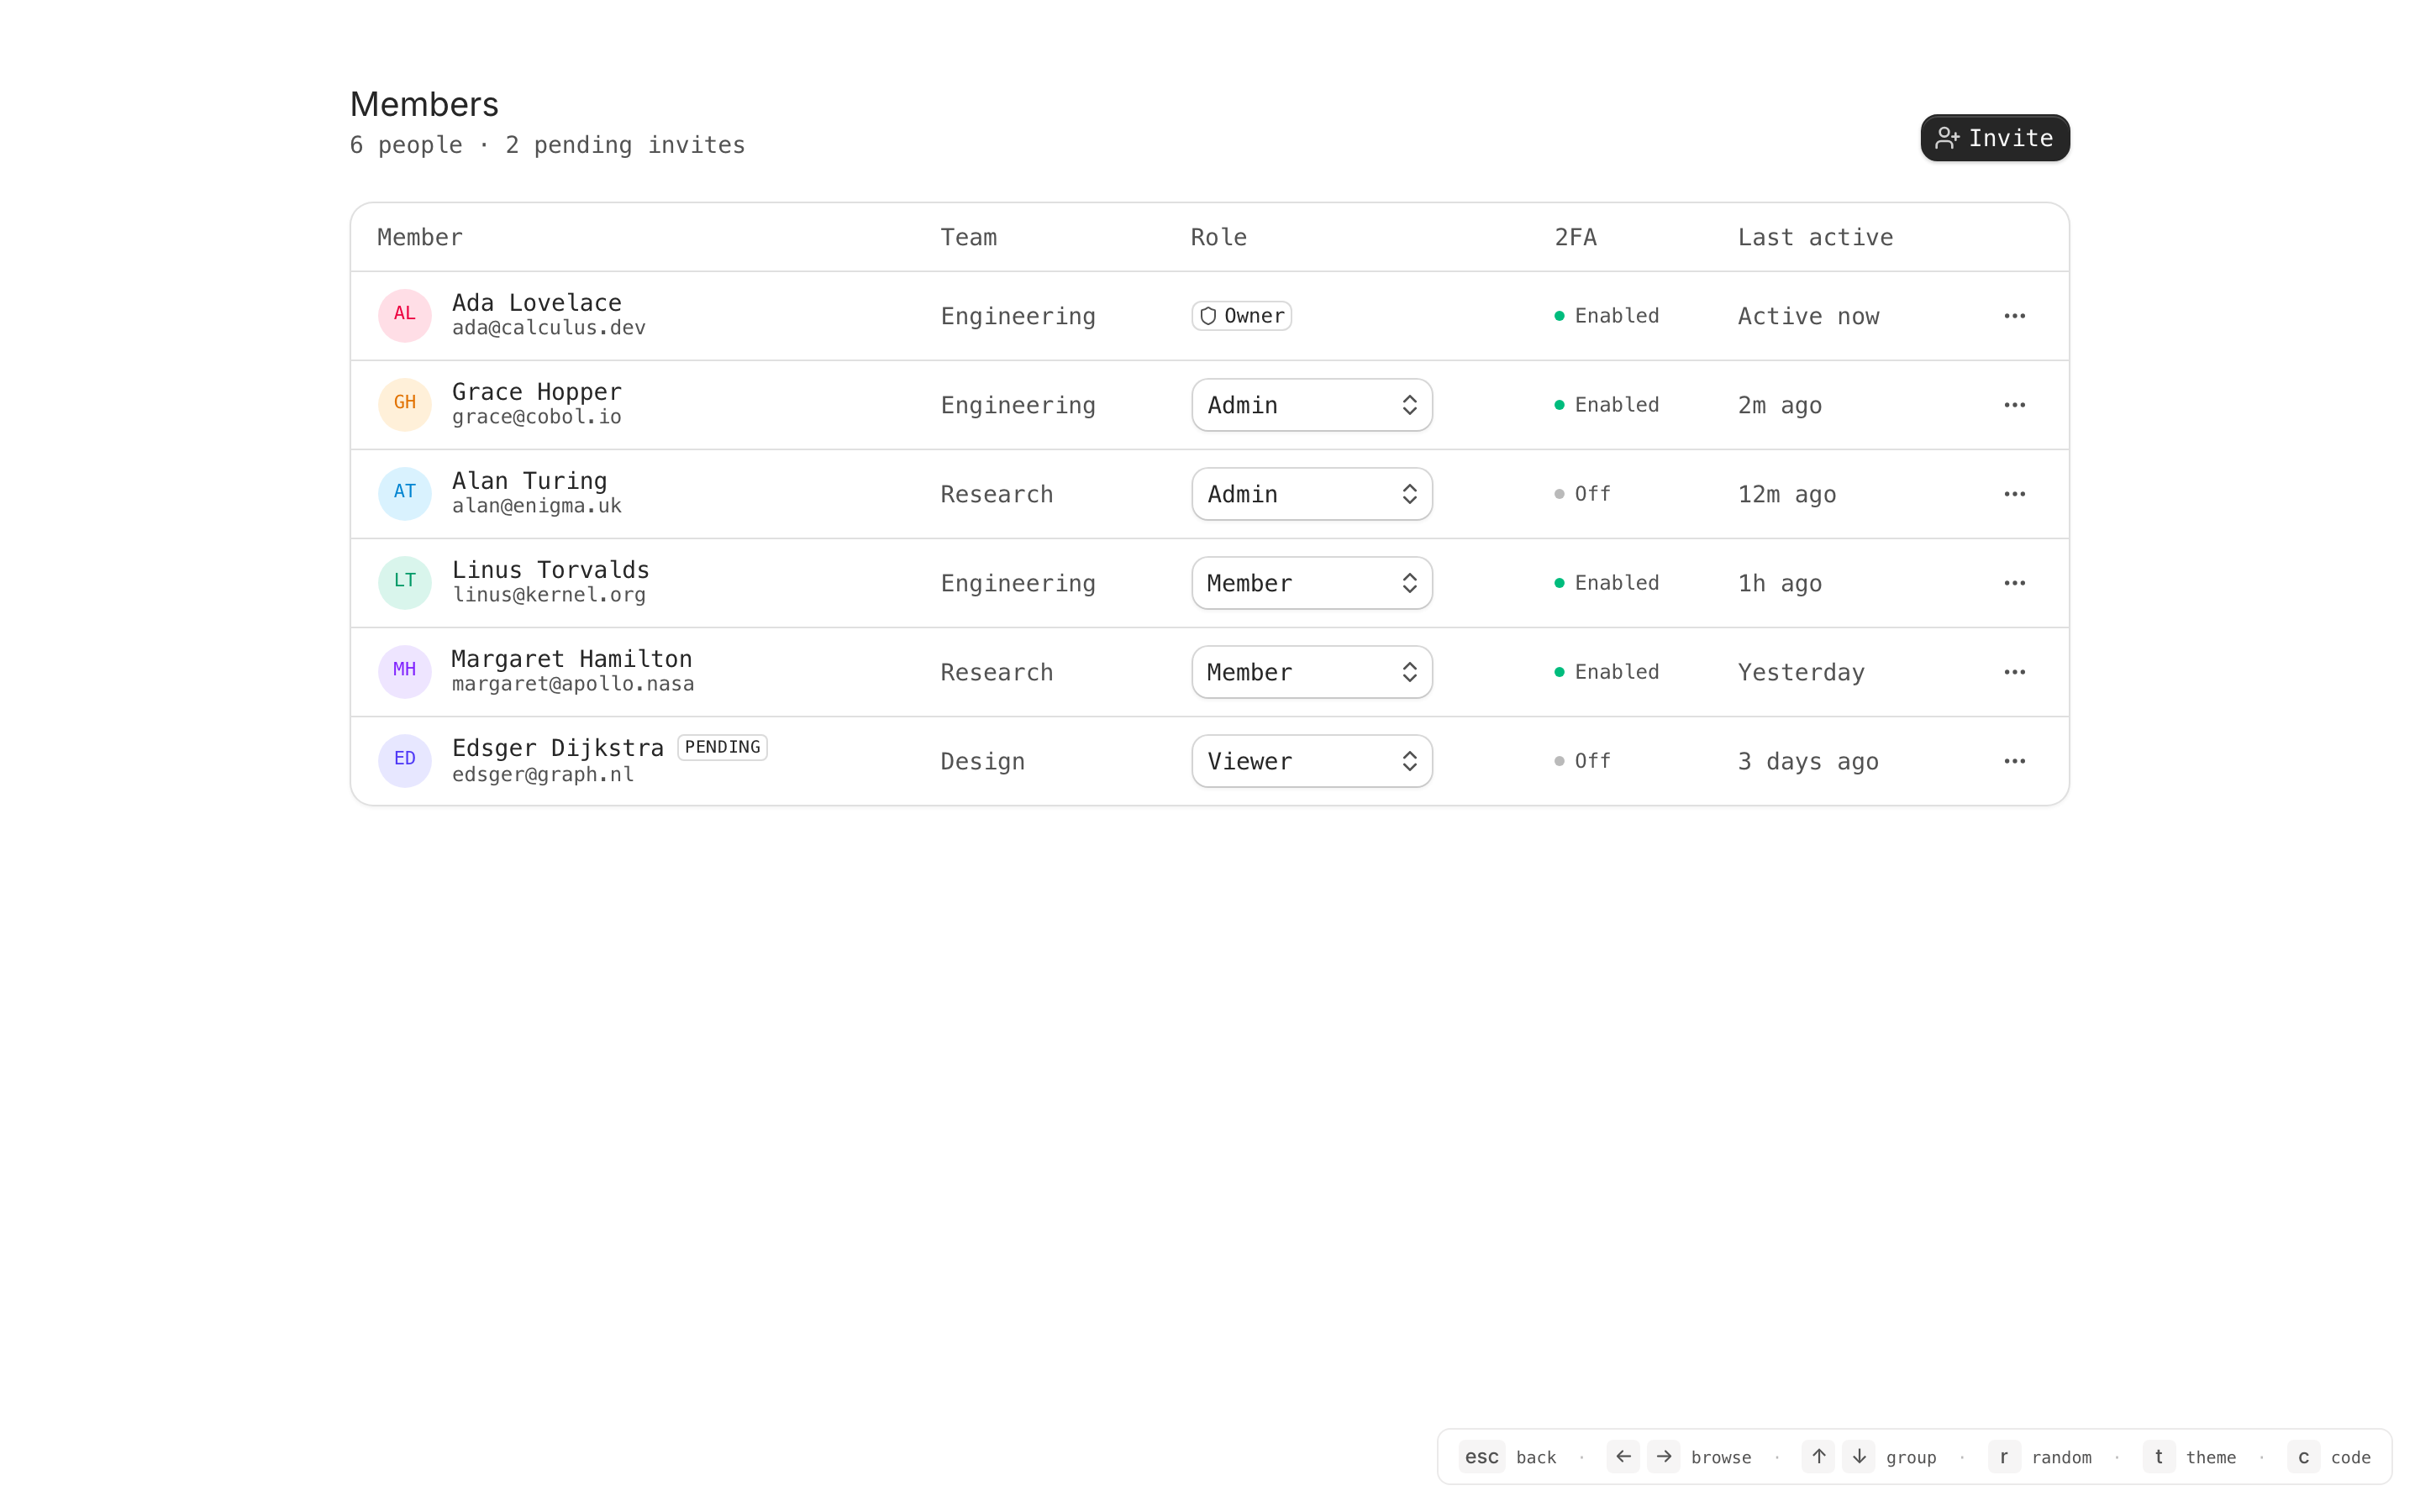Expand Alan Turing's role selector

tap(1311, 494)
